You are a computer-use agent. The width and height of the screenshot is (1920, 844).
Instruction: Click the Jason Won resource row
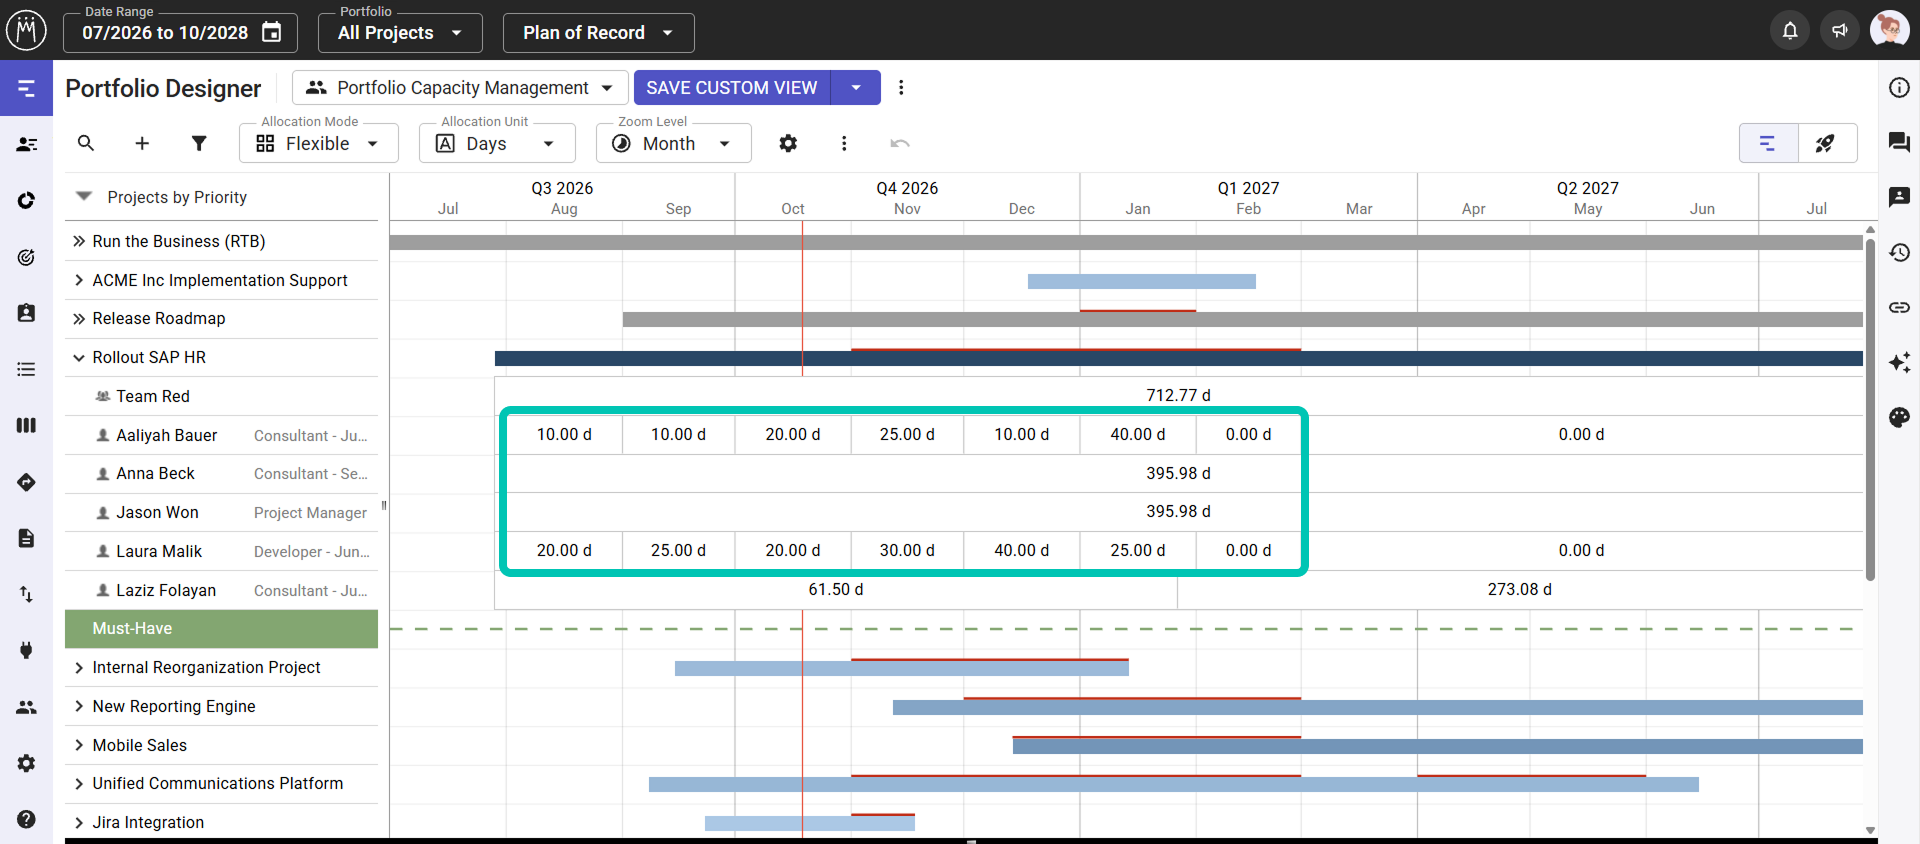[221, 513]
